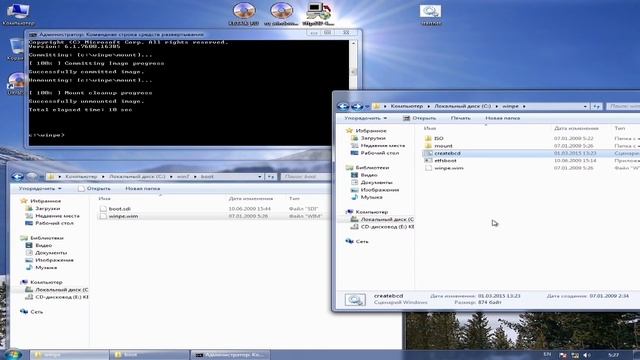Click Локальный диск (C:) breadcrumb in winpe window
Image resolution: width=640 pixels, height=360 pixels.
[x=462, y=107]
